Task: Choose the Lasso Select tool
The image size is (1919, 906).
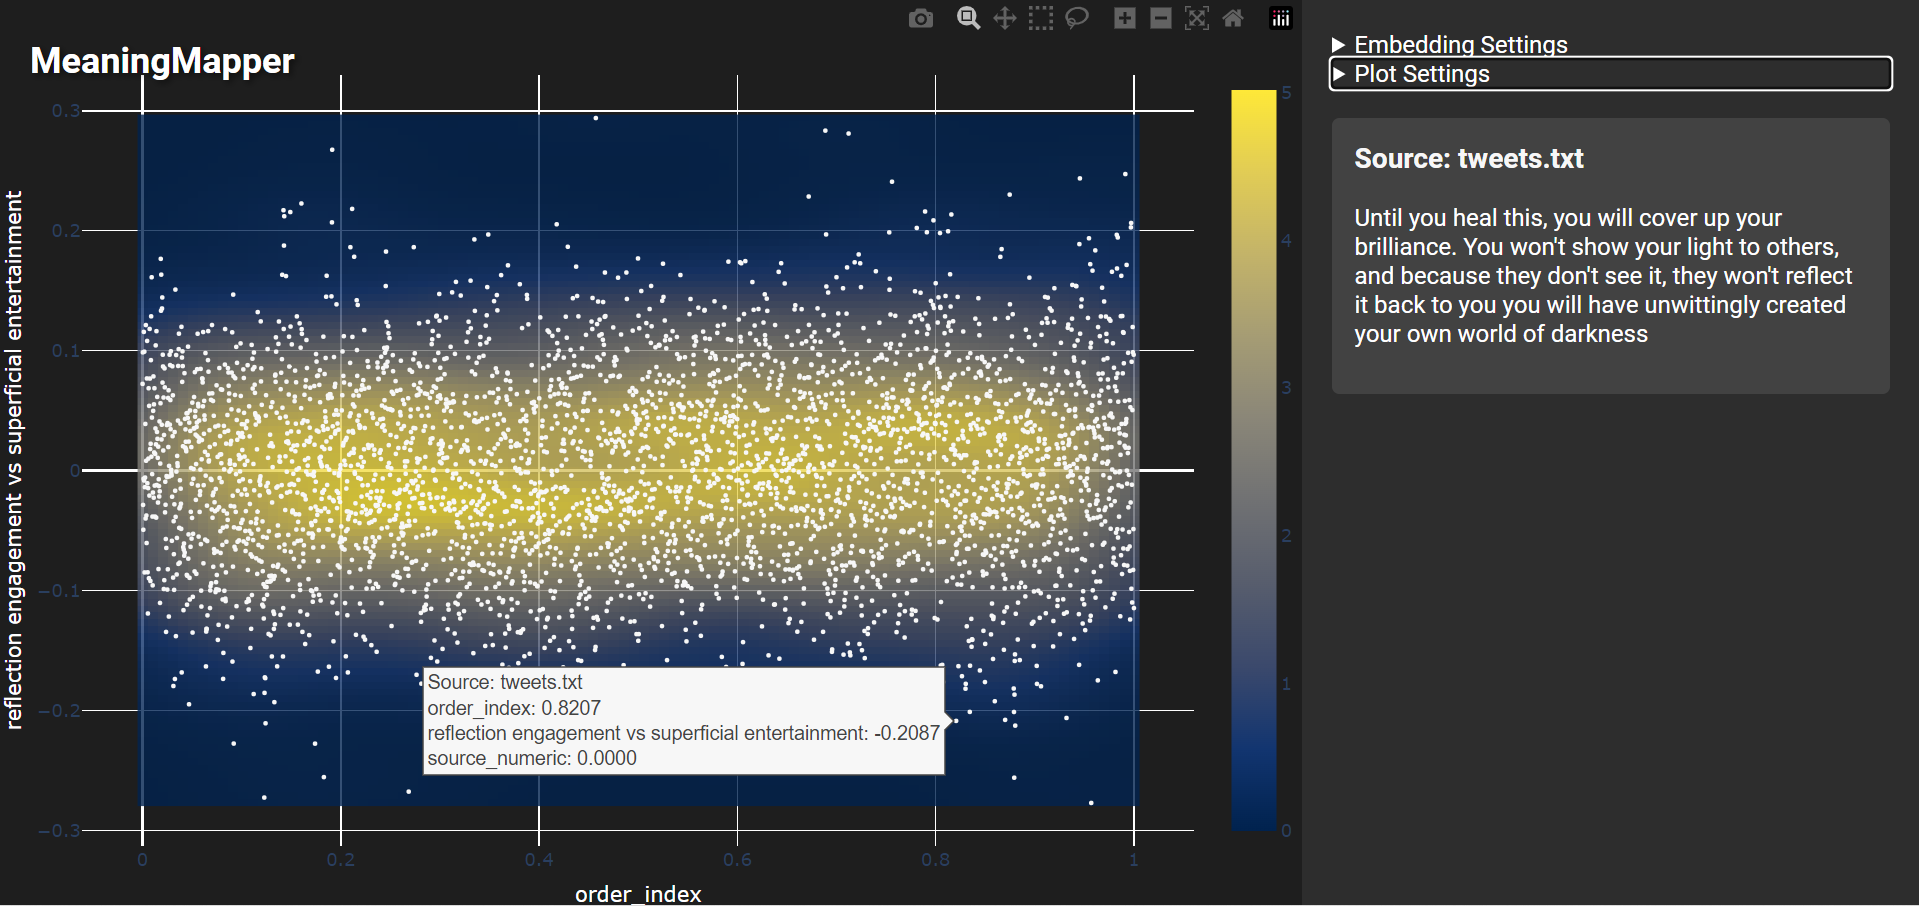Action: 1077,18
